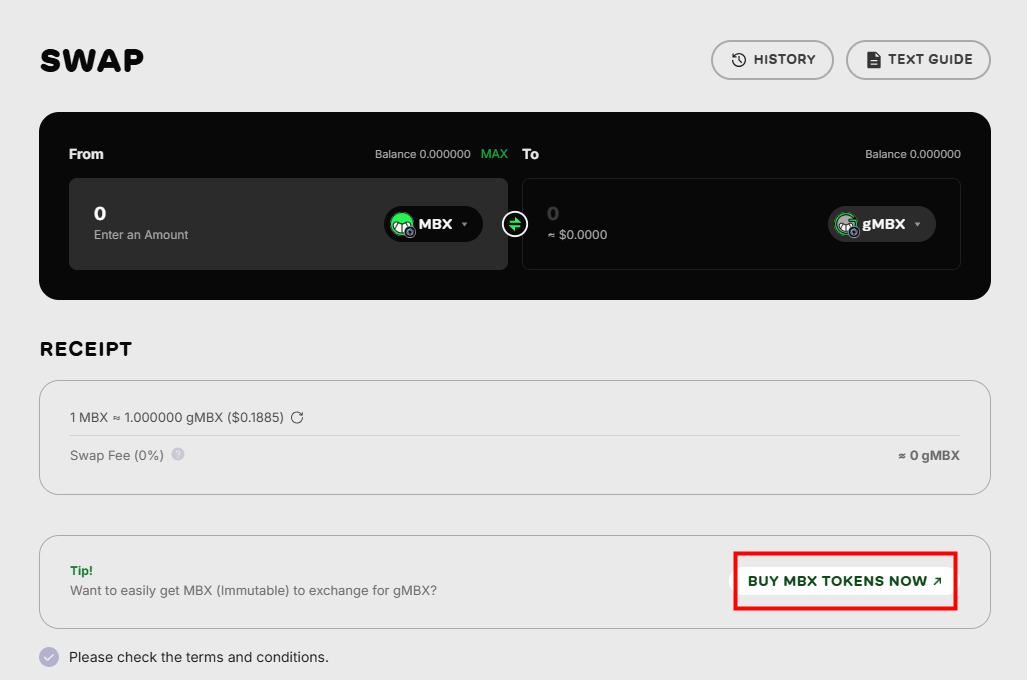Image resolution: width=1027 pixels, height=680 pixels.
Task: Refresh the MBX to gMBX exchange rate
Action: click(297, 417)
